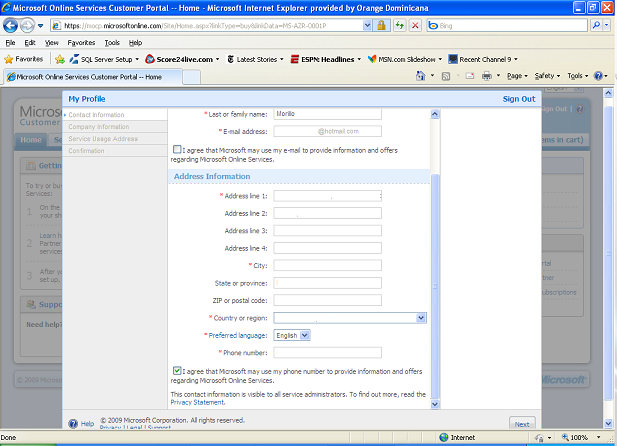This screenshot has height=446, width=617.
Task: Open the Favorites star button
Action: [23, 59]
